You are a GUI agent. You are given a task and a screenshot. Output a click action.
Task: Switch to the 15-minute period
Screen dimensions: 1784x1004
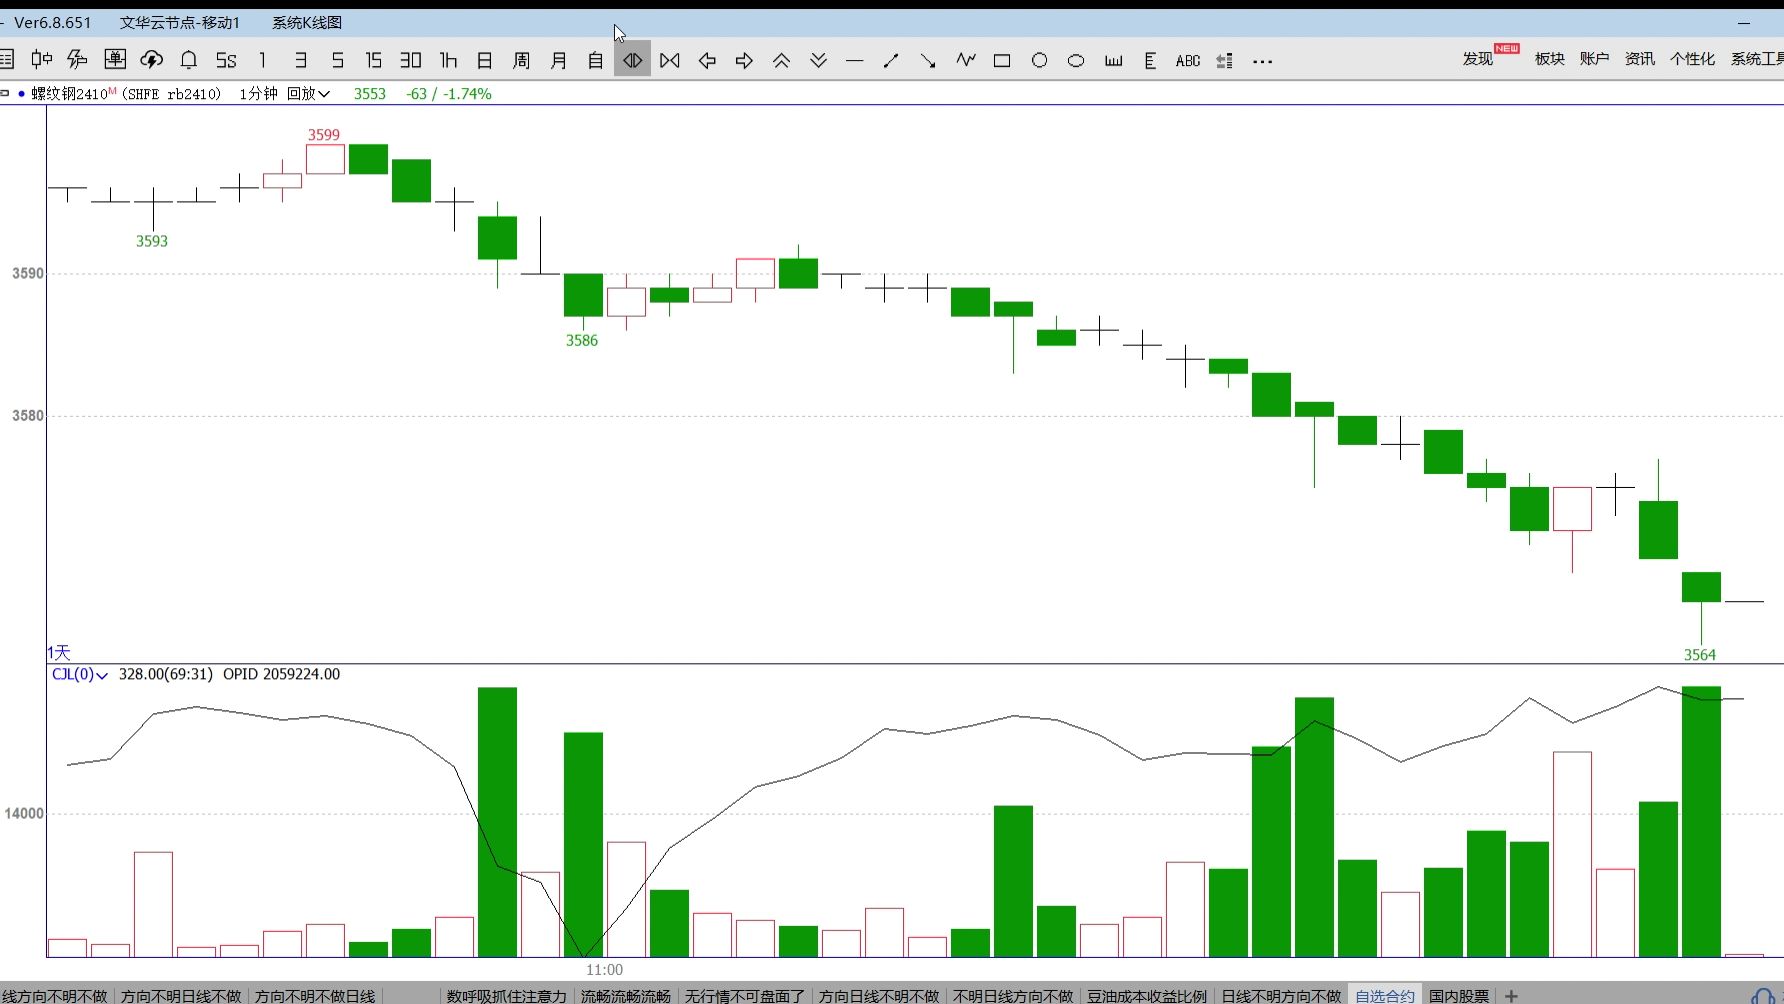click(373, 61)
